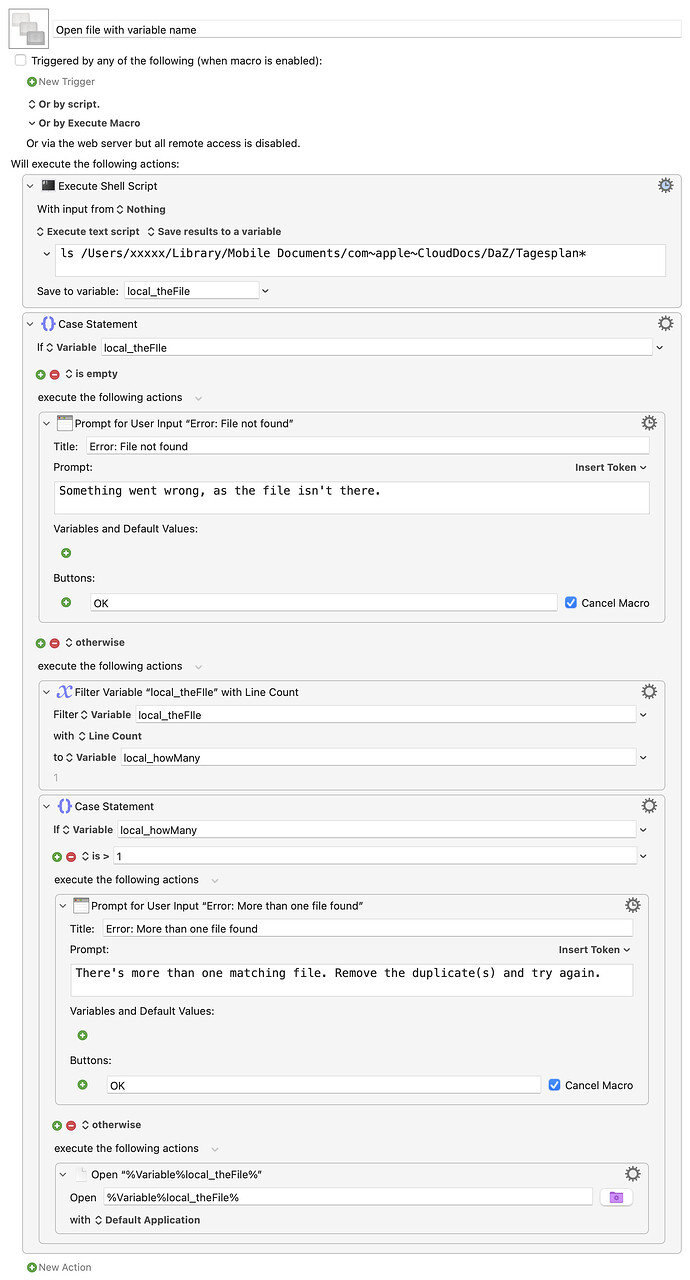The height and width of the screenshot is (1280, 690).
Task: Open the 'Save results to a variable' popup
Action: click(x=214, y=232)
